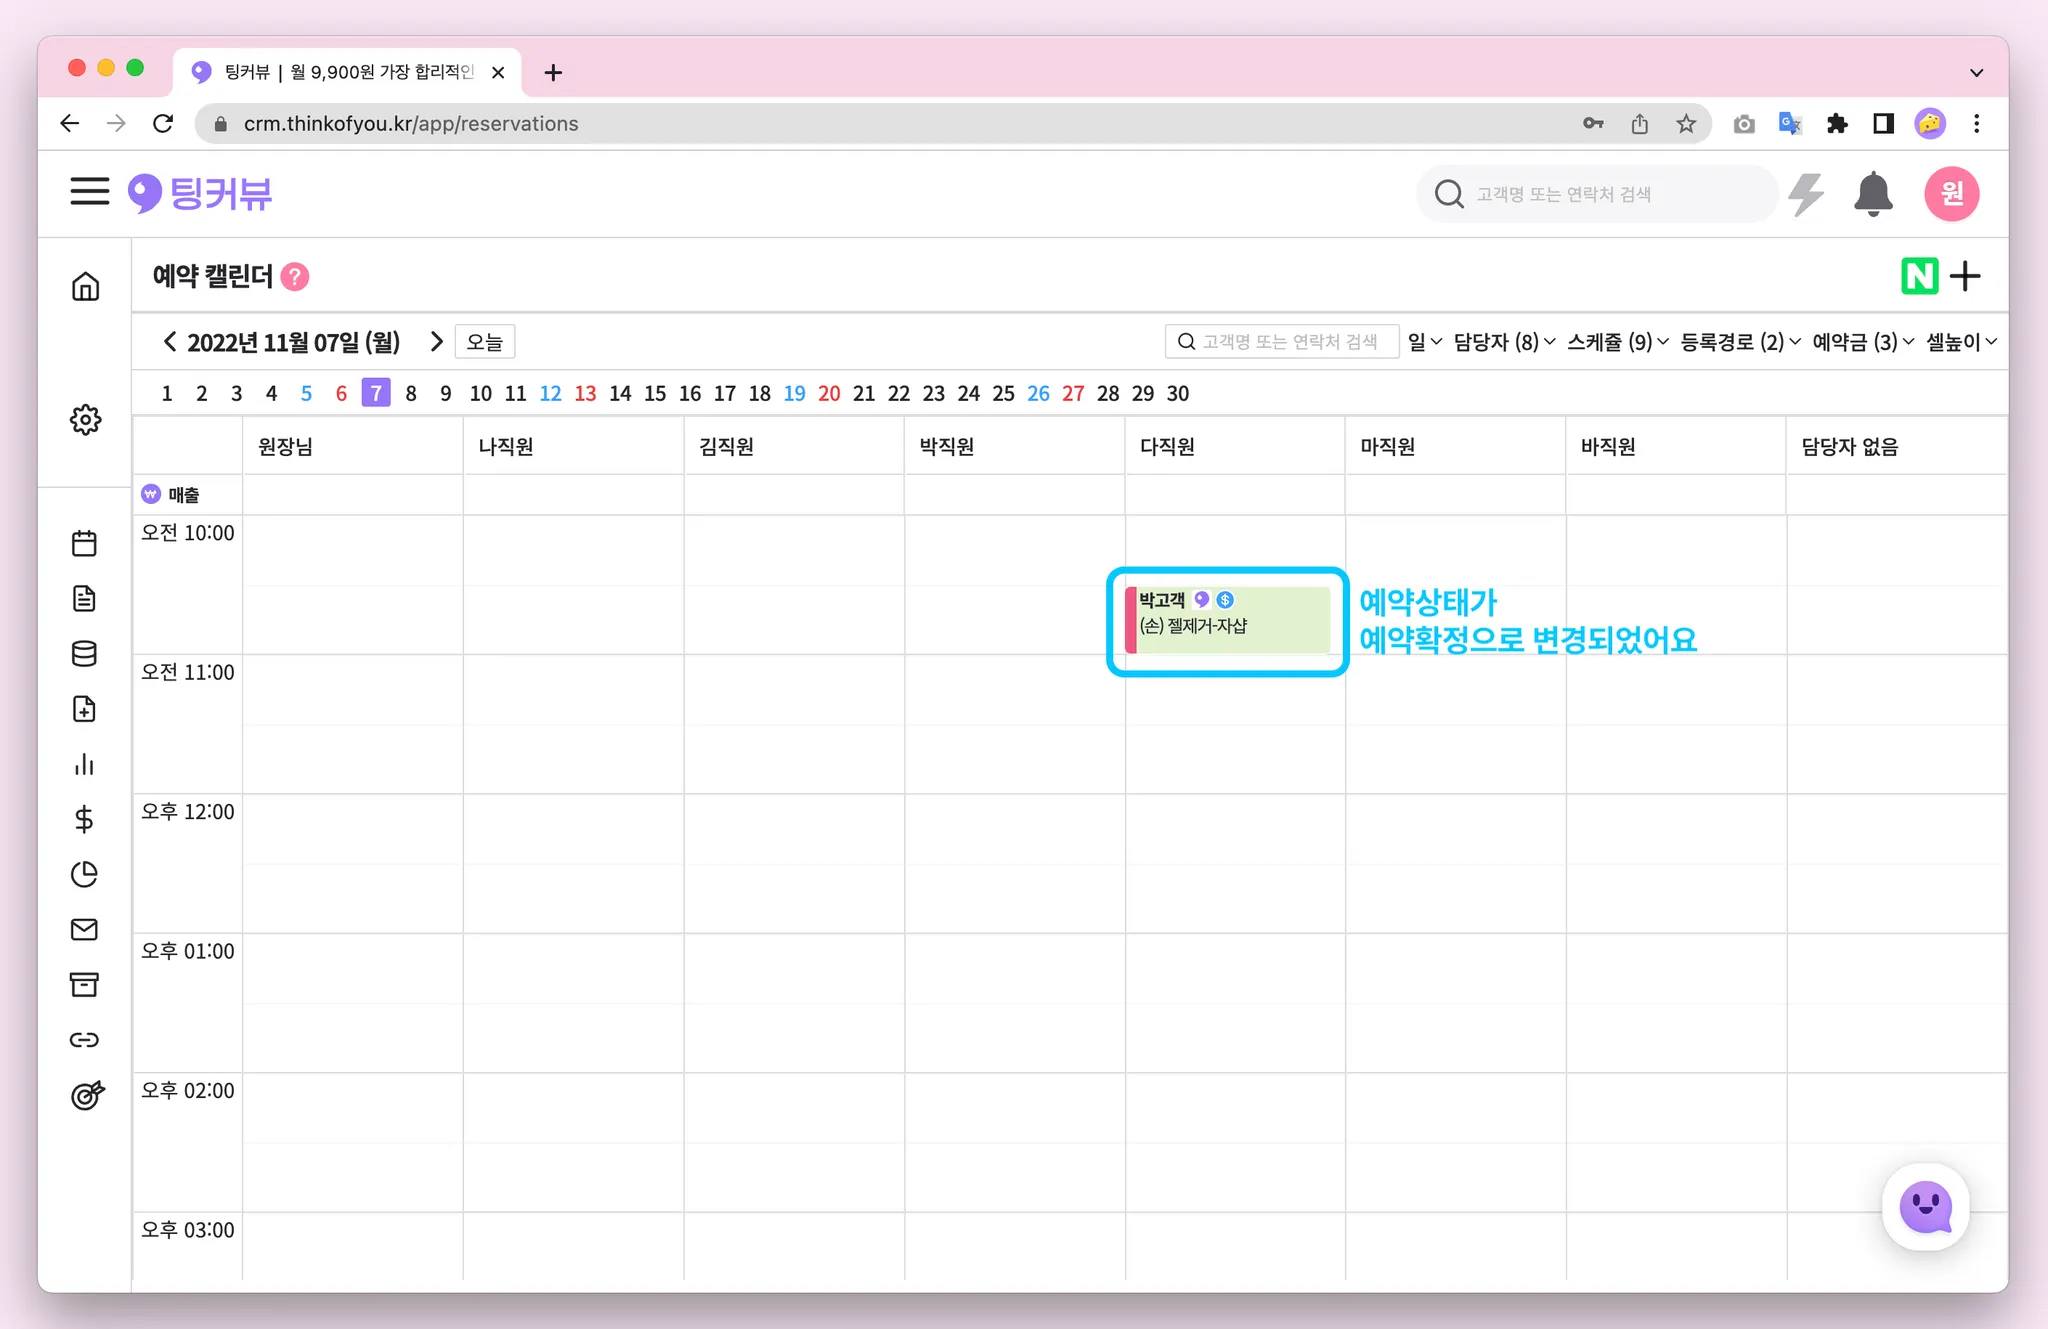
Task: Expand the 스케줄 (9) dropdown
Action: coord(1617,342)
